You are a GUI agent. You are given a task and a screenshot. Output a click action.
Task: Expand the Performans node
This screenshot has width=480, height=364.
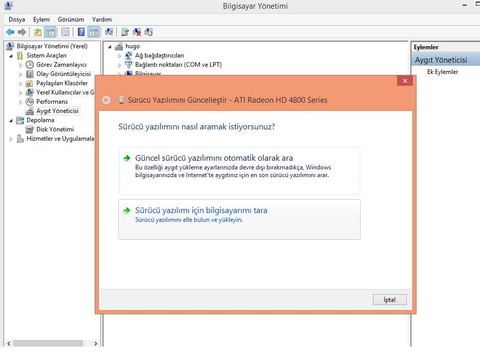pos(21,102)
